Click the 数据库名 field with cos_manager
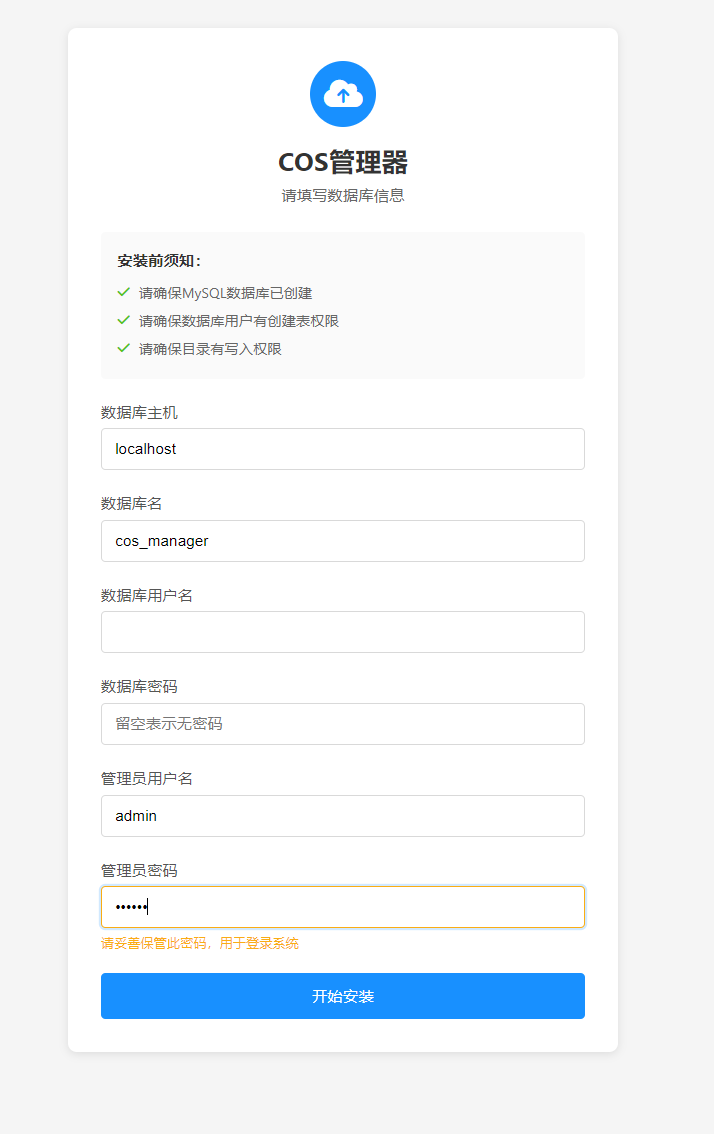 [343, 541]
